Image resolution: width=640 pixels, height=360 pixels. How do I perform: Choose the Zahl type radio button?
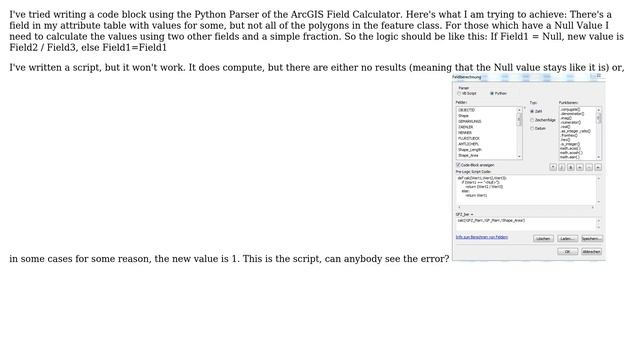pos(532,111)
